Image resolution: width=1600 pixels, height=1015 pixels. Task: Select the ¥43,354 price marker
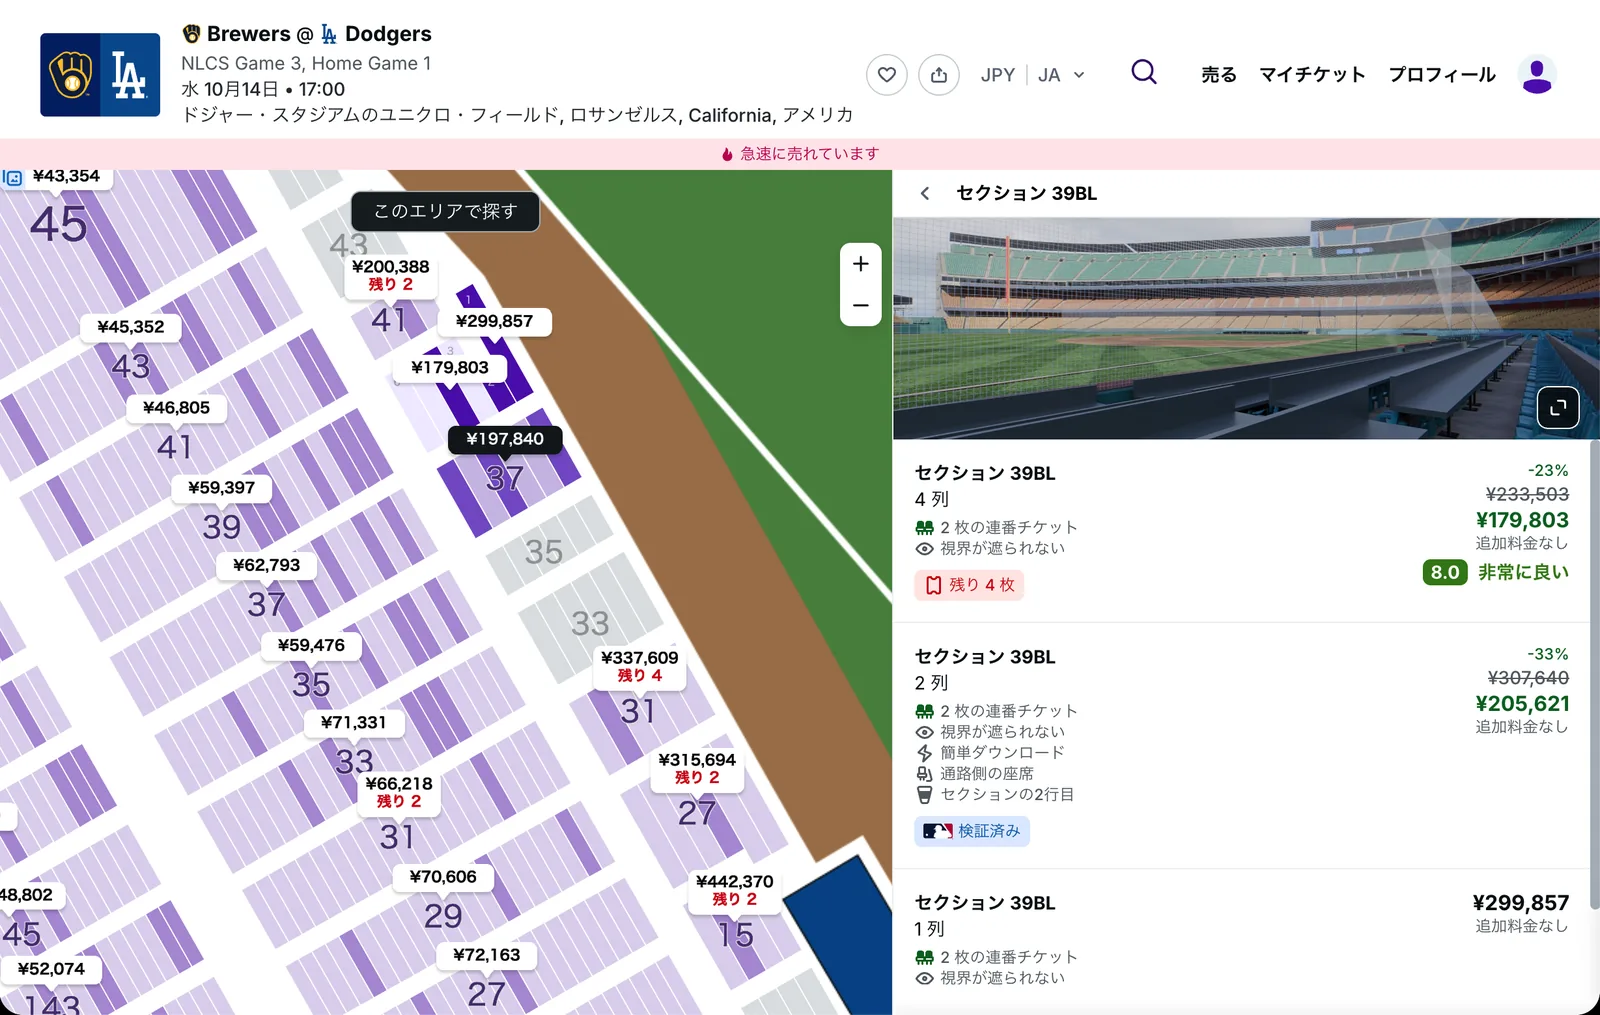pyautogui.click(x=66, y=177)
